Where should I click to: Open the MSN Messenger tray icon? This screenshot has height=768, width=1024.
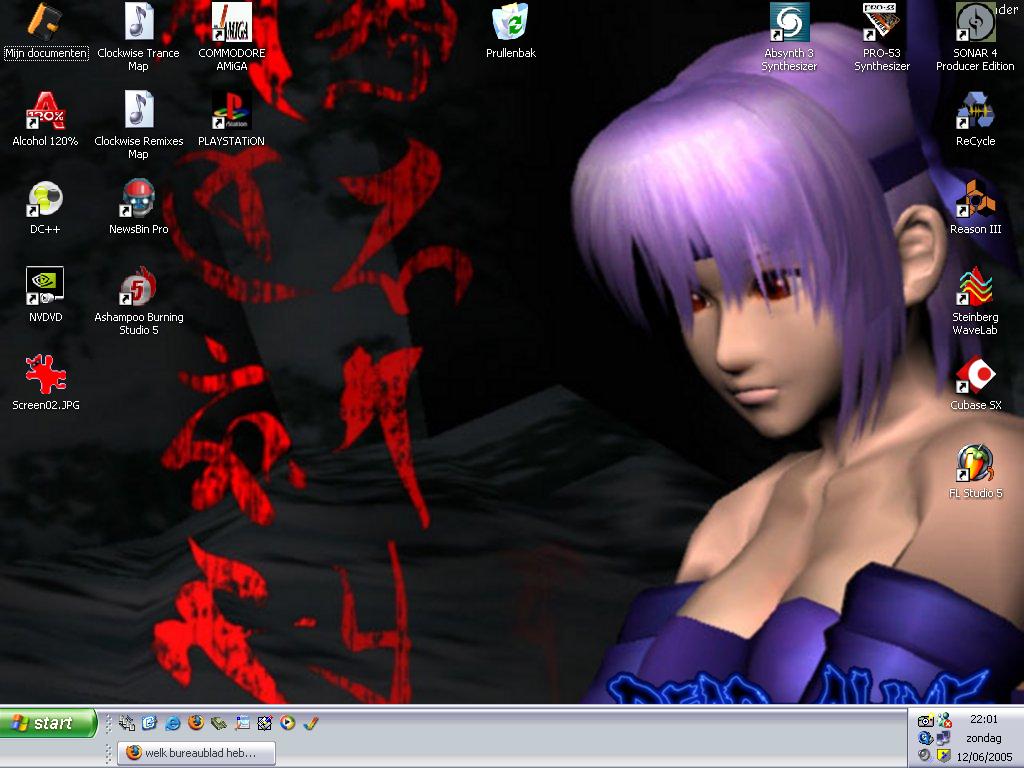pyautogui.click(x=944, y=720)
